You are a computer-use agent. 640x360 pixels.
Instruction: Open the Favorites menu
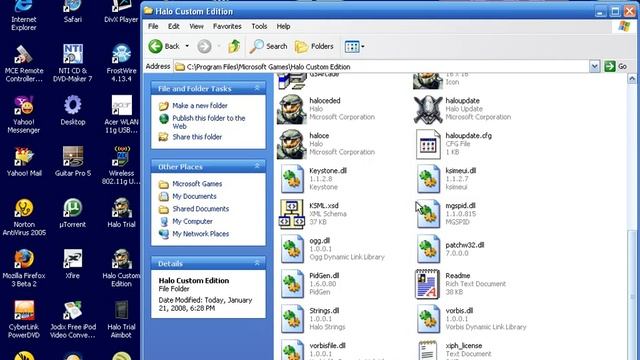[x=227, y=26]
